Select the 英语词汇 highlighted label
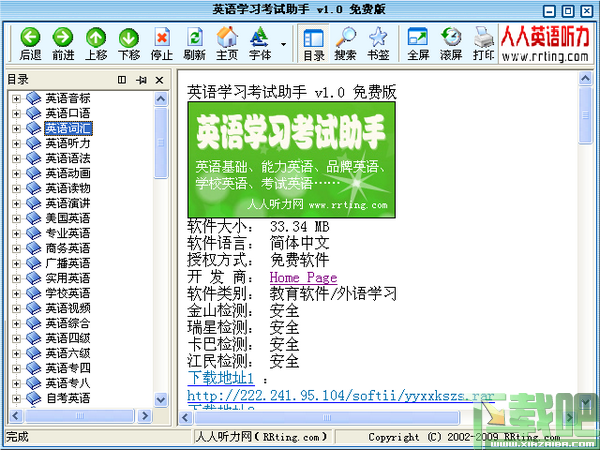600x450 pixels. [x=68, y=129]
